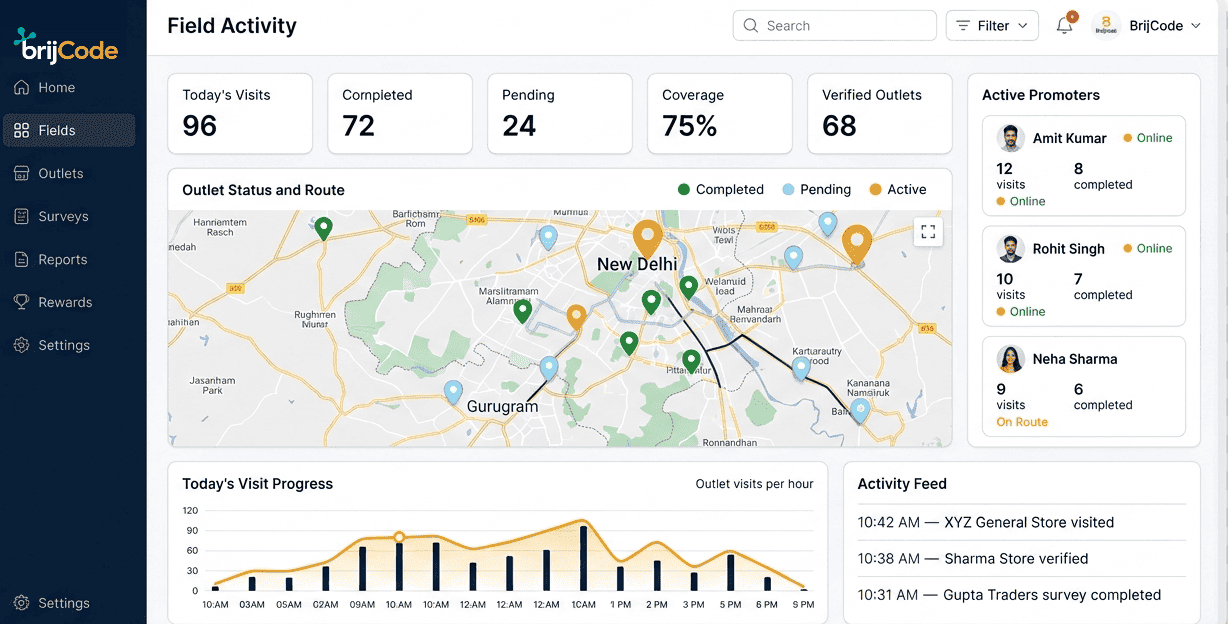The image size is (1228, 624).
Task: Click Neha Sharma's name
Action: 1075,359
